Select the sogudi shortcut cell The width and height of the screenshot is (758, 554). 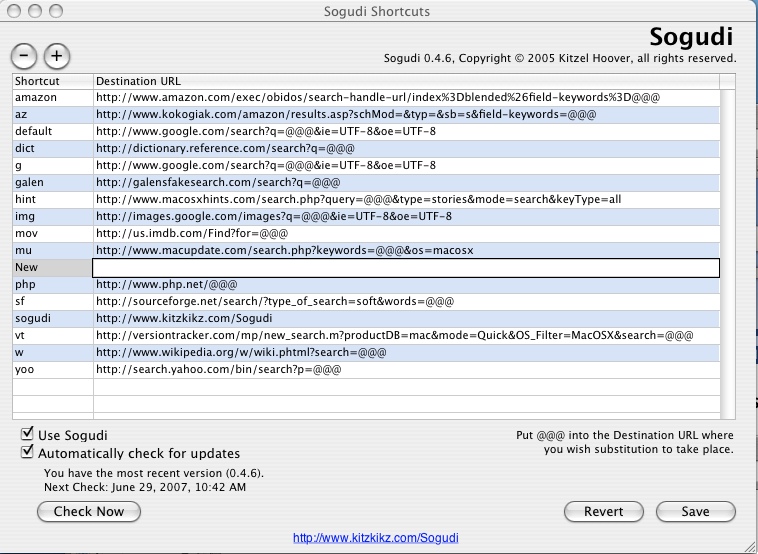[53, 318]
